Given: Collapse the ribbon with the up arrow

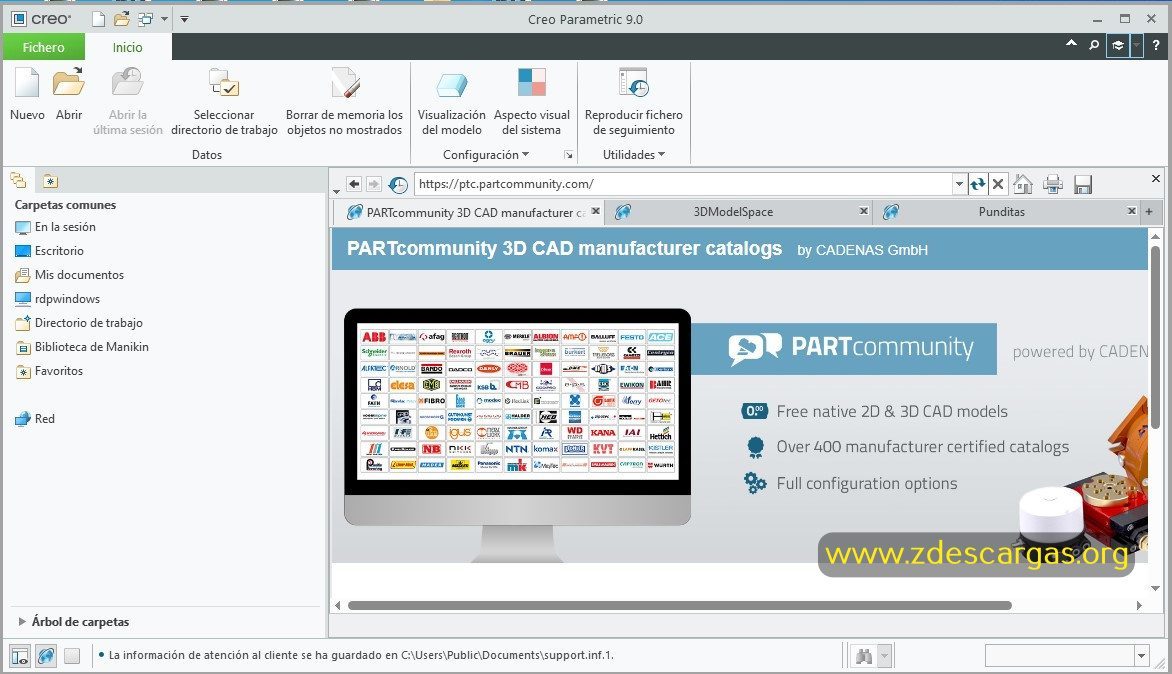Looking at the screenshot, I should 1071,44.
